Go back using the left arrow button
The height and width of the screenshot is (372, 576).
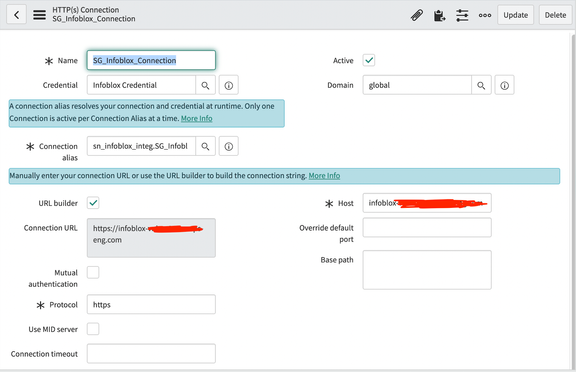tap(16, 15)
